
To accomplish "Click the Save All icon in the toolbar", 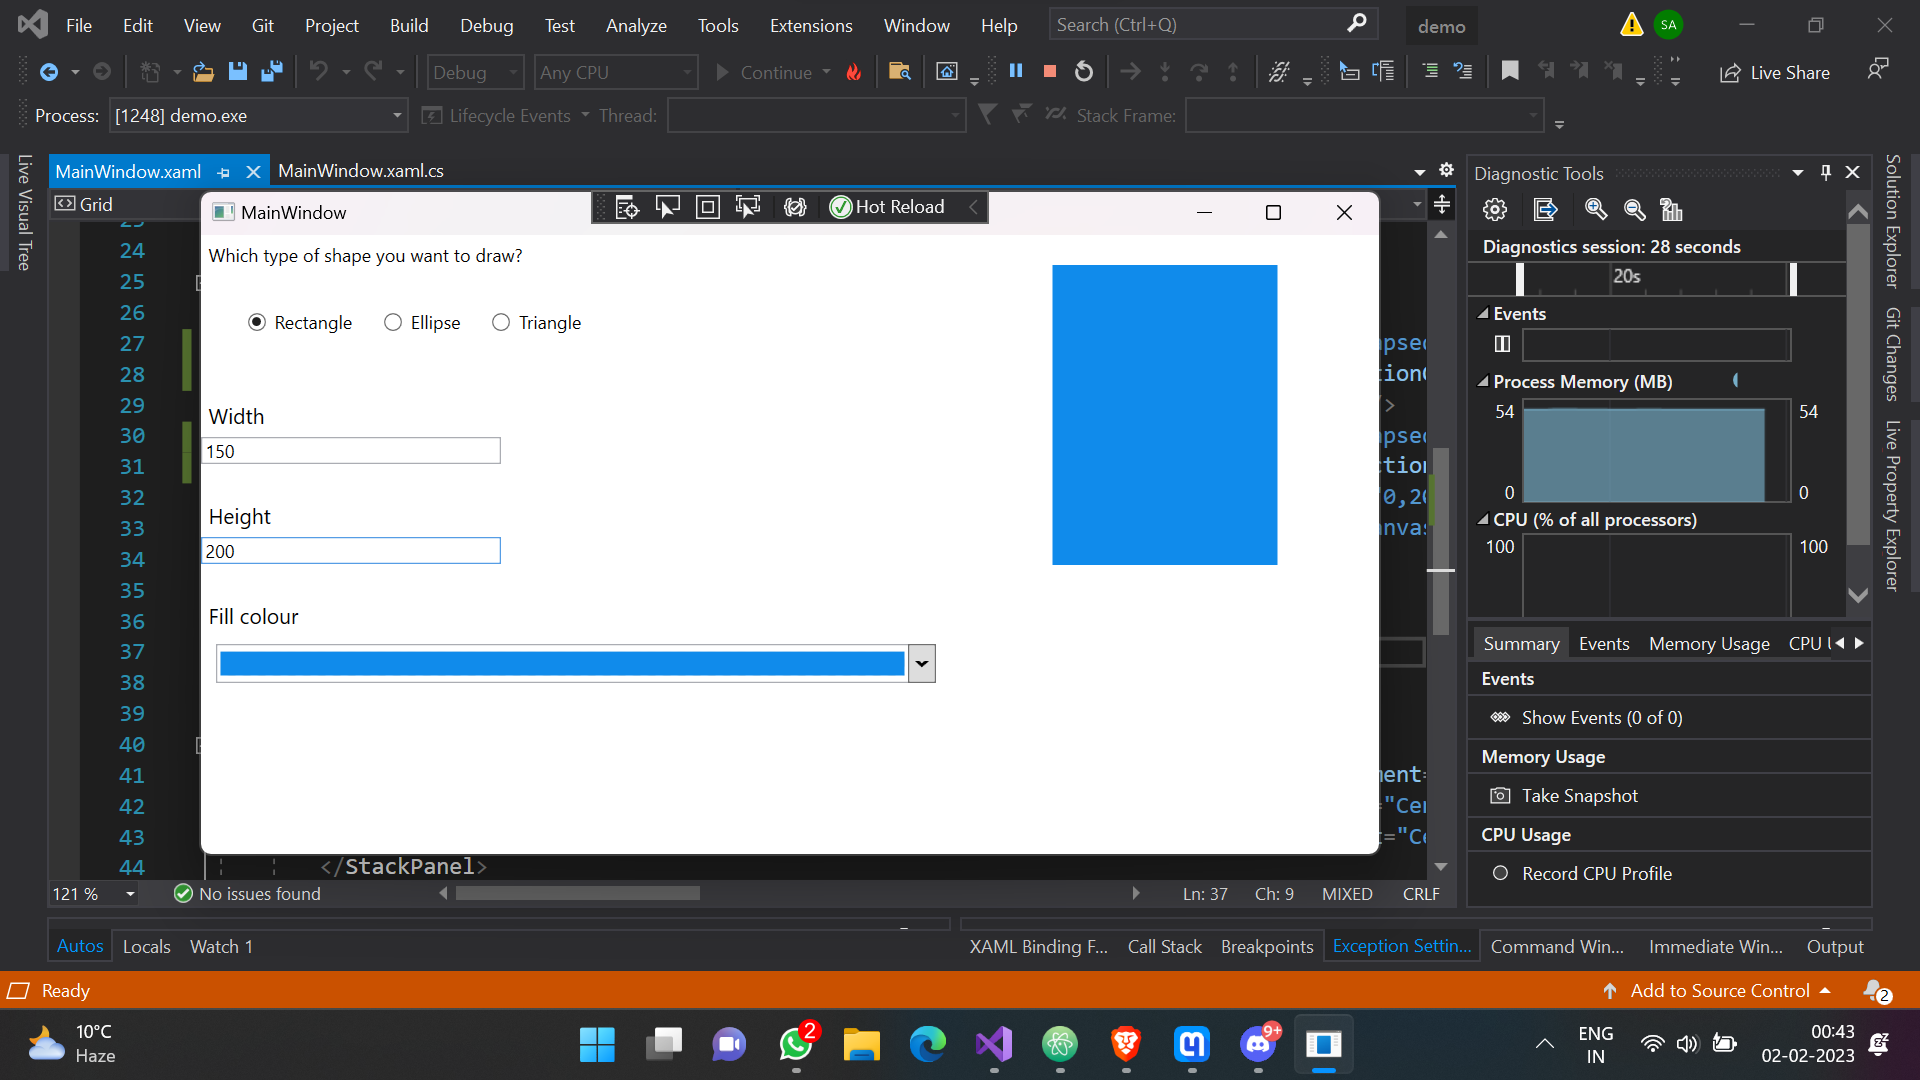I will pos(271,72).
